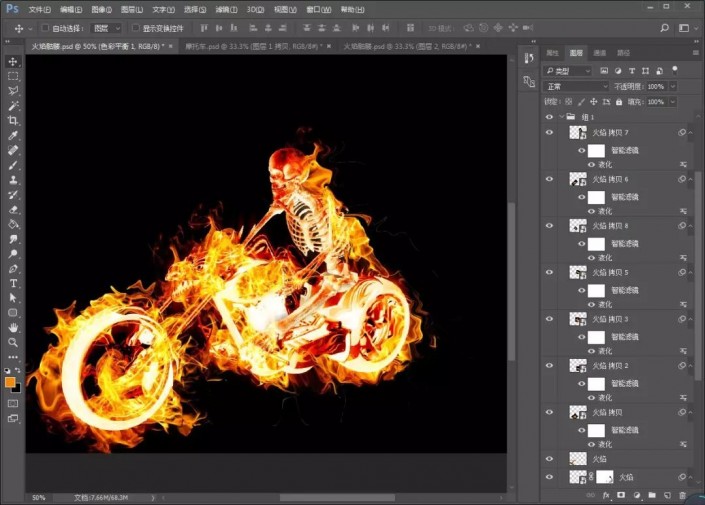Select the Rectangular Marquee tool

point(13,76)
